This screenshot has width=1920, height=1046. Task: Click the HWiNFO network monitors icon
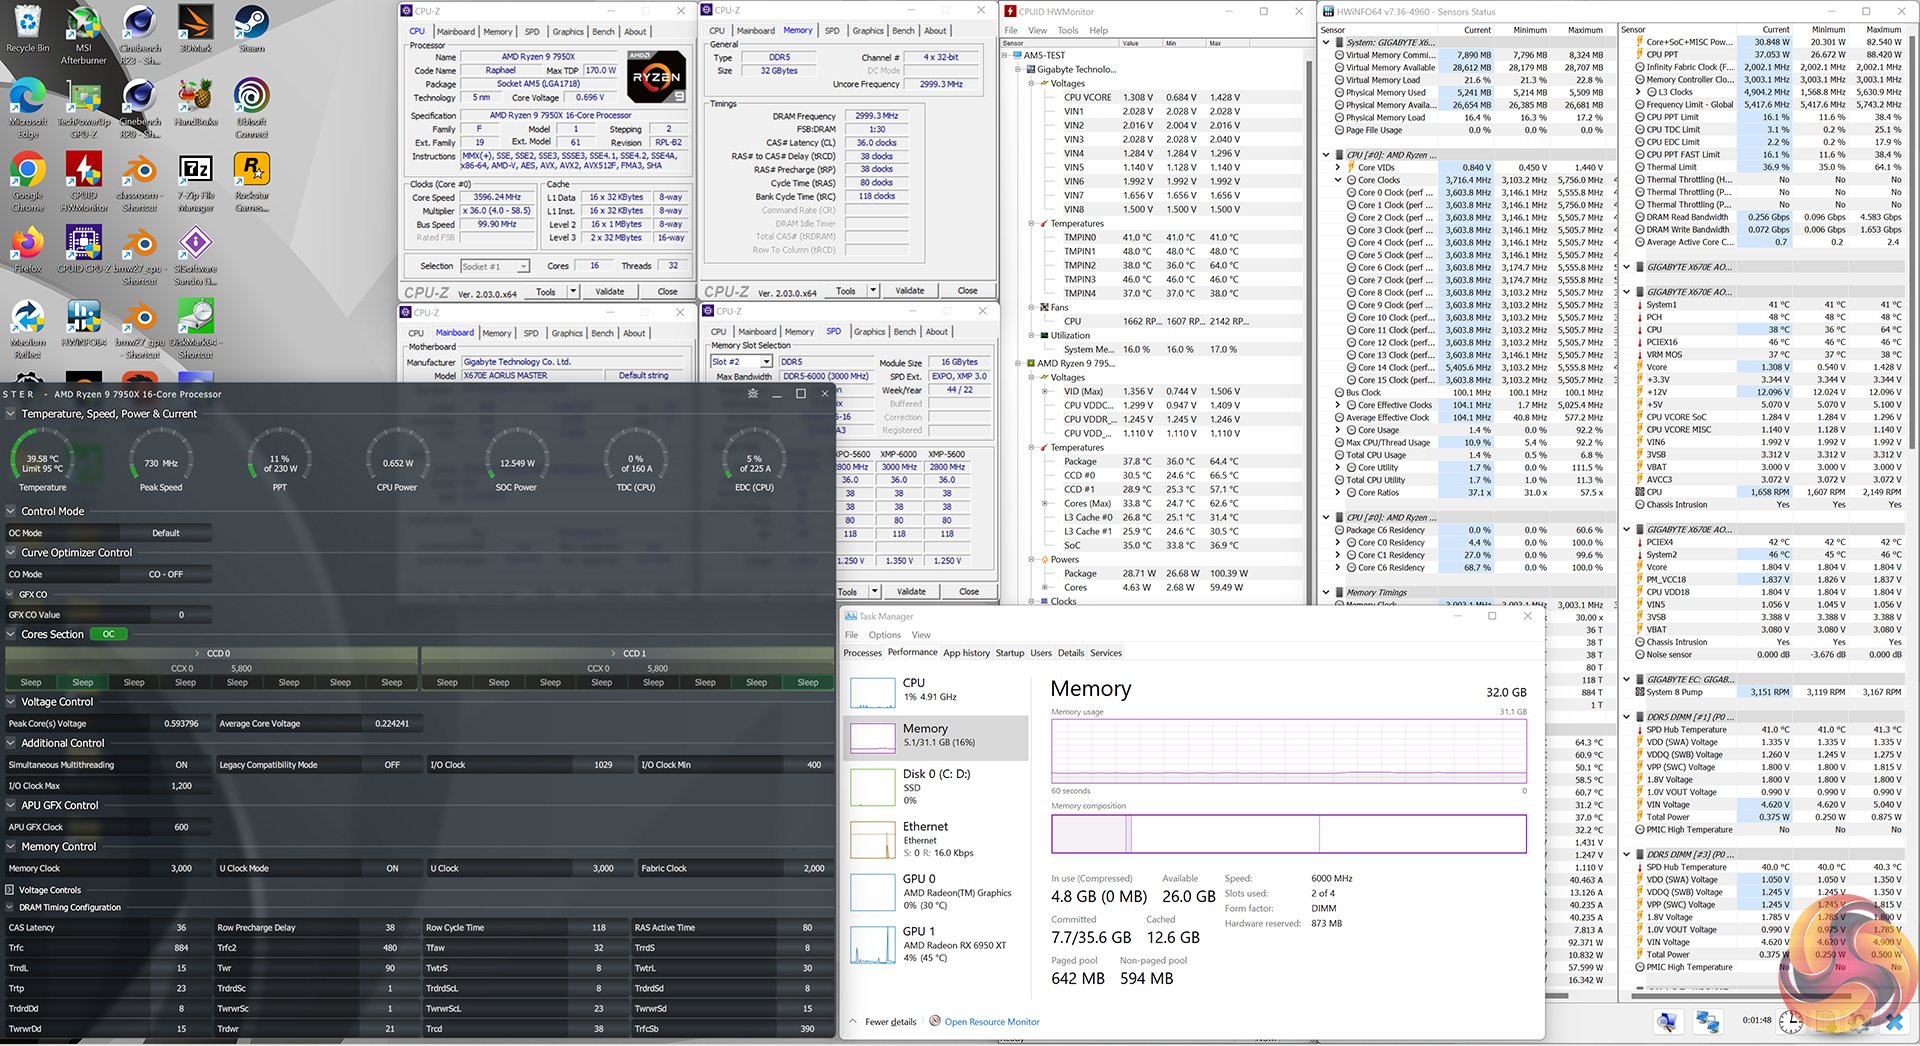coord(1707,1021)
